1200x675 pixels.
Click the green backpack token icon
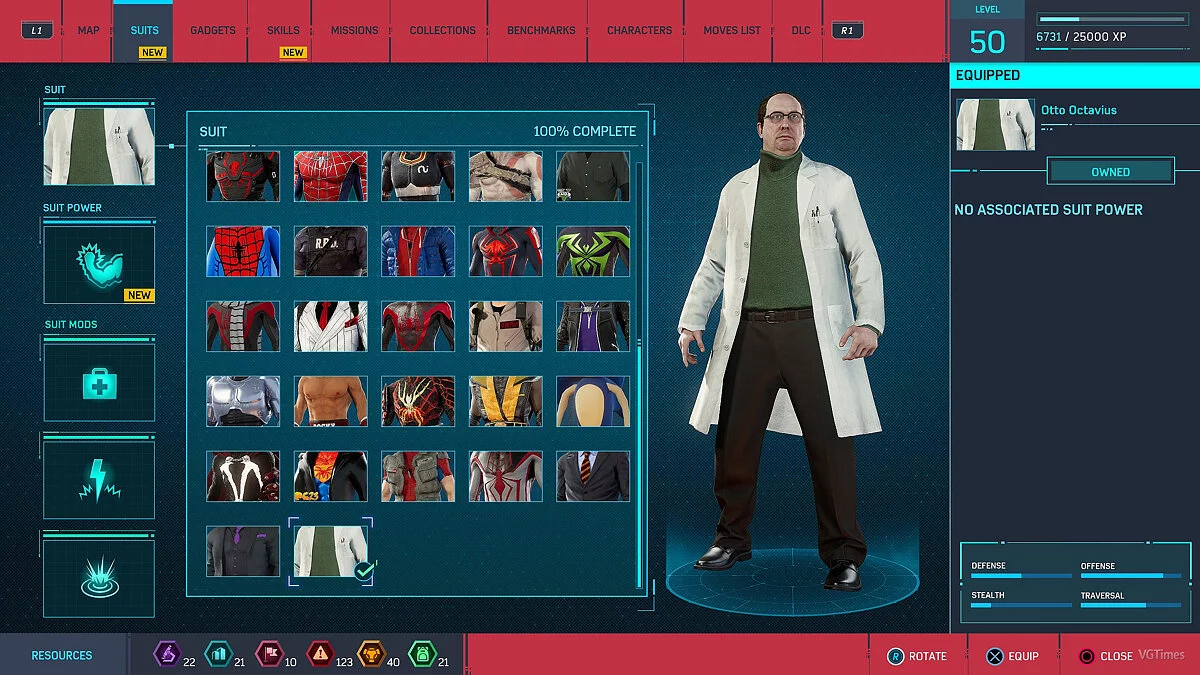point(421,654)
